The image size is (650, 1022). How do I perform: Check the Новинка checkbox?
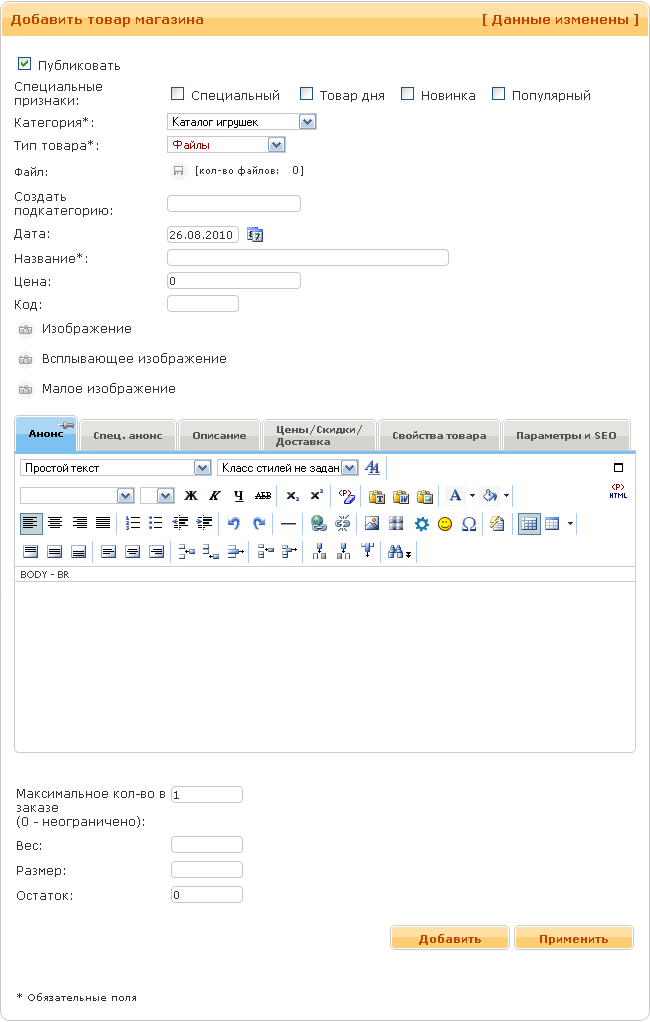click(x=407, y=94)
